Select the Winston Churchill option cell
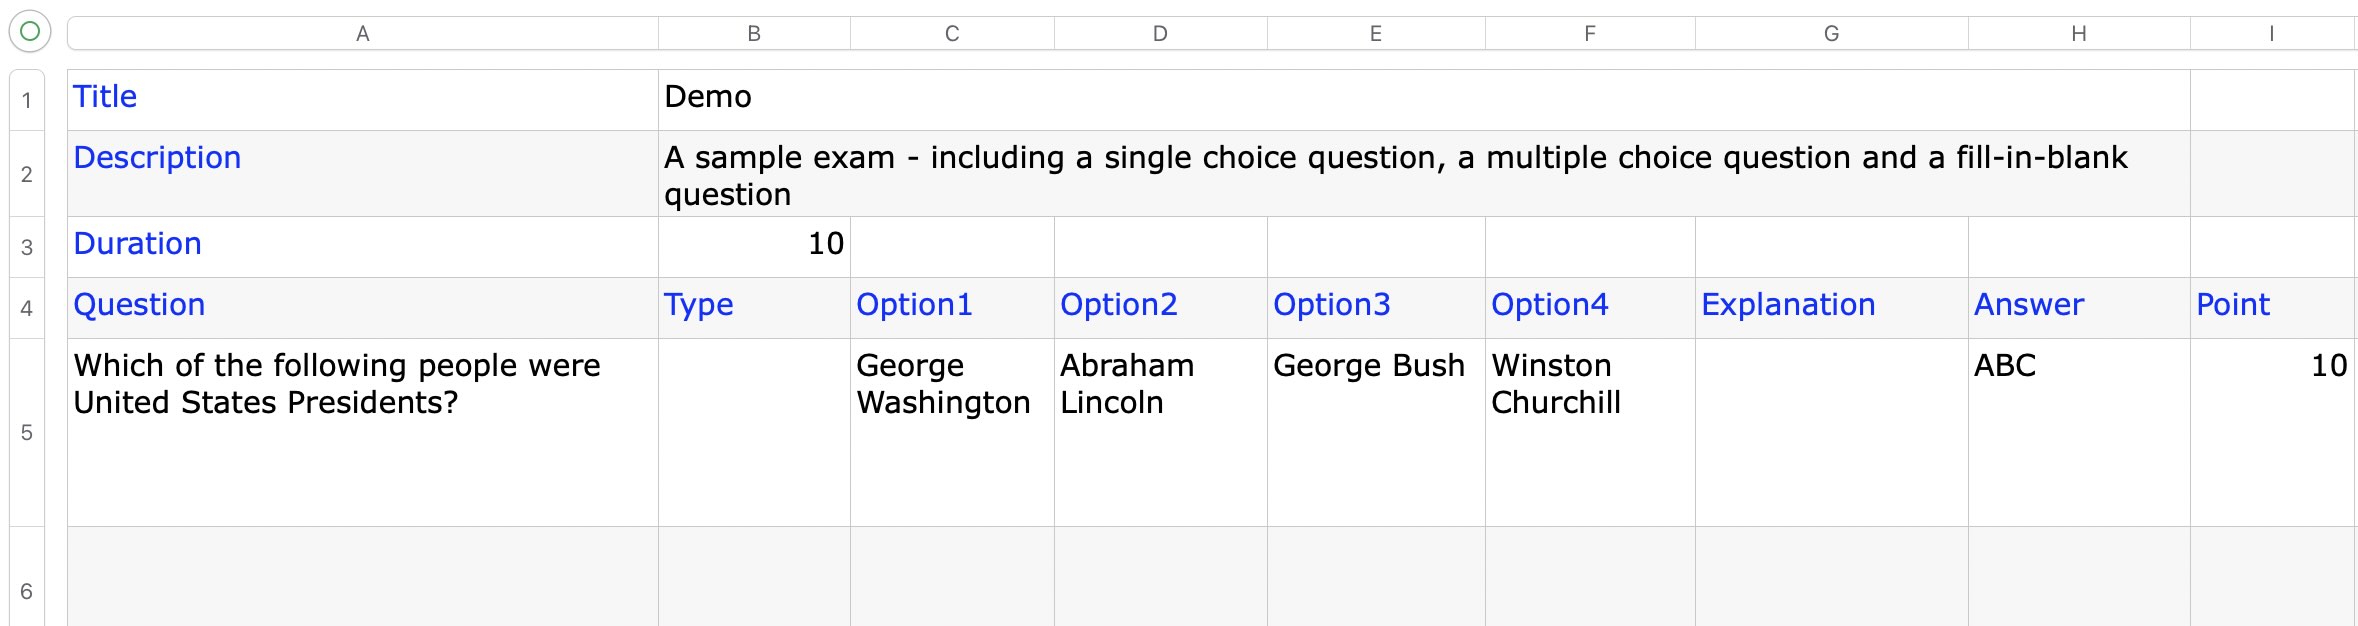This screenshot has height=626, width=2358. (x=1589, y=432)
